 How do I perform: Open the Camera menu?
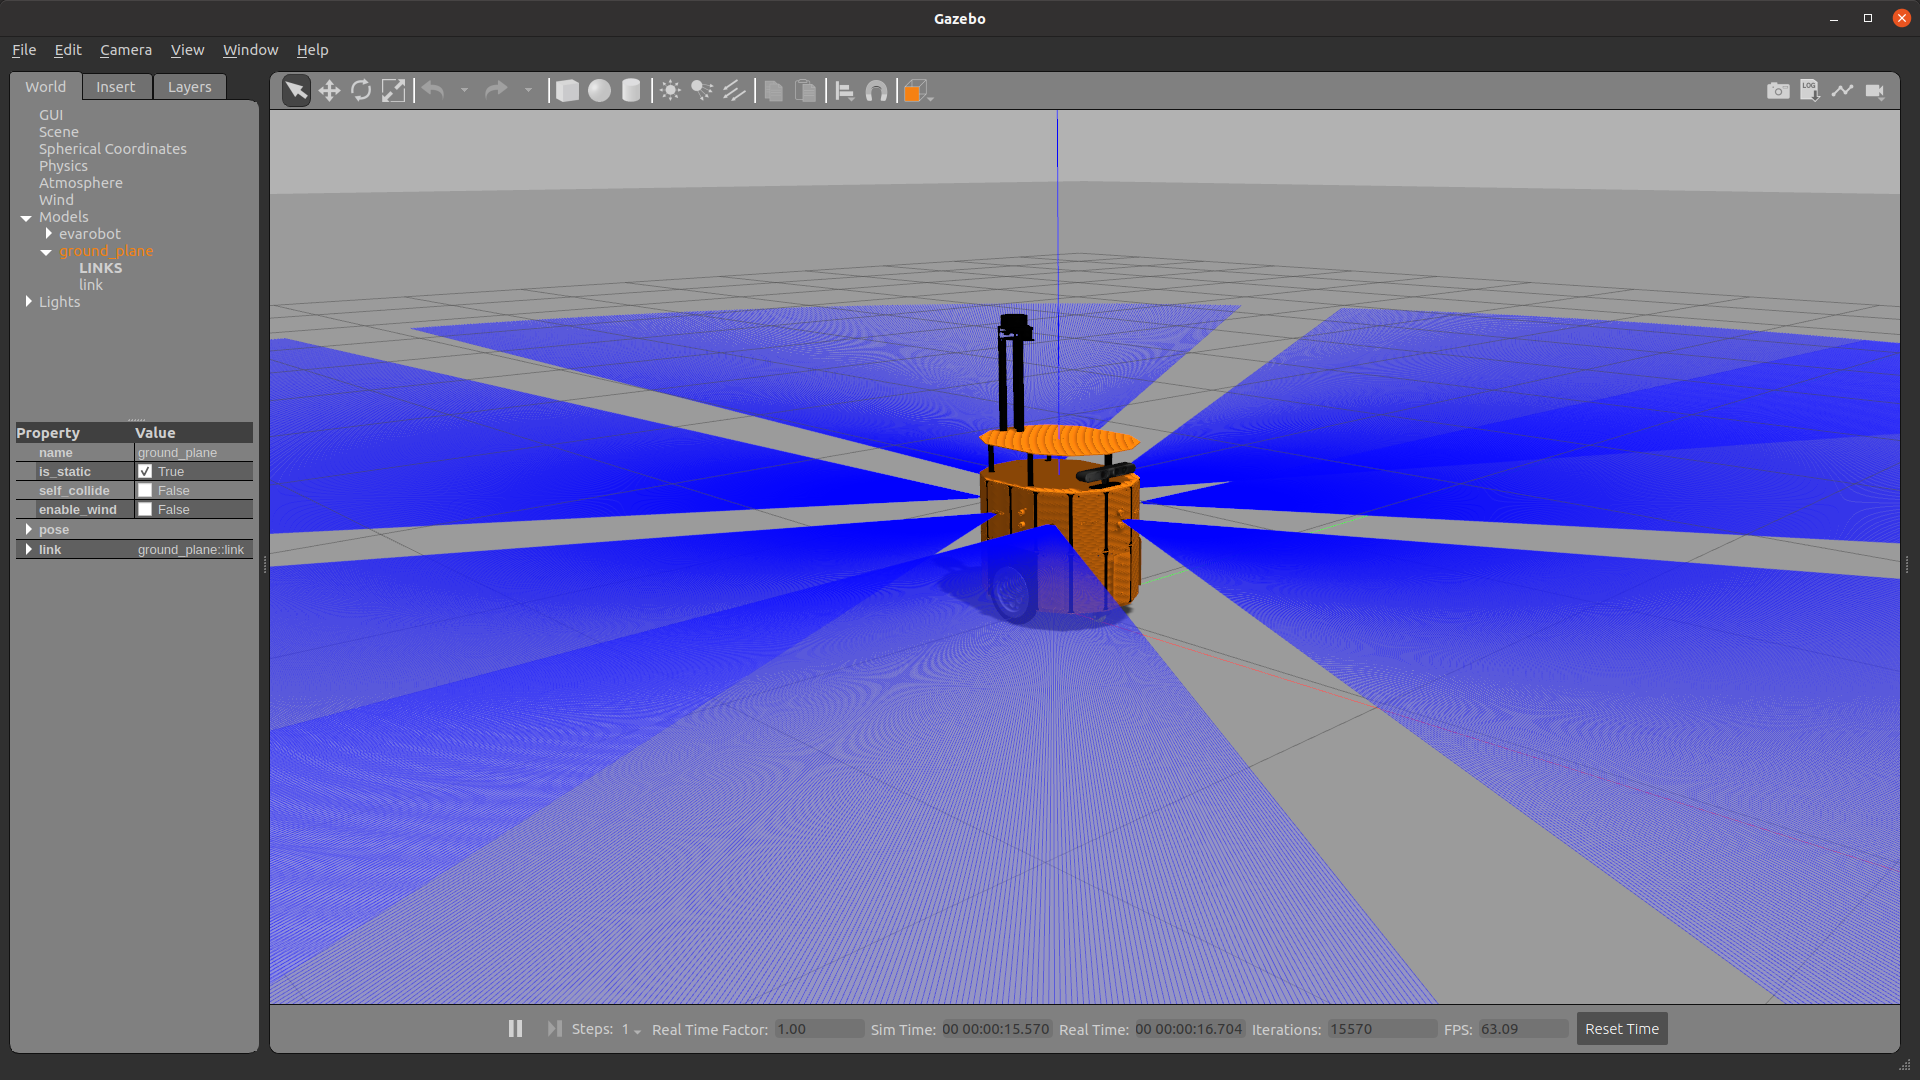click(x=126, y=50)
